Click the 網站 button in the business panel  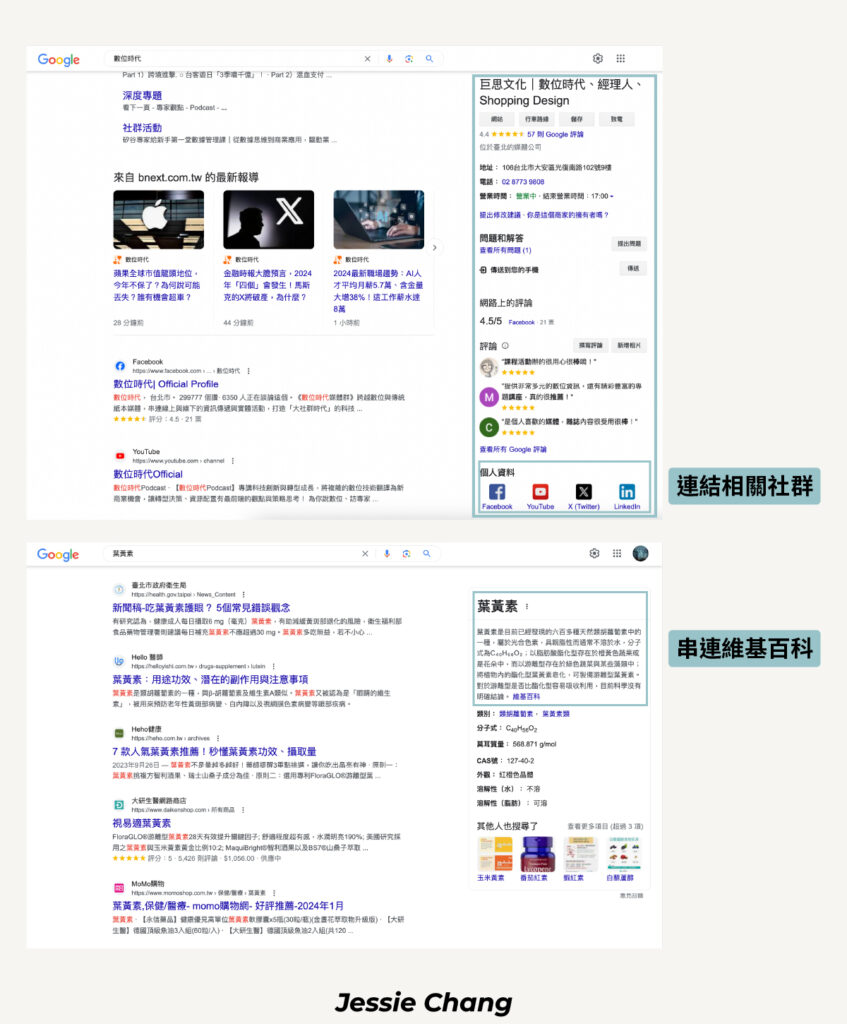(497, 120)
